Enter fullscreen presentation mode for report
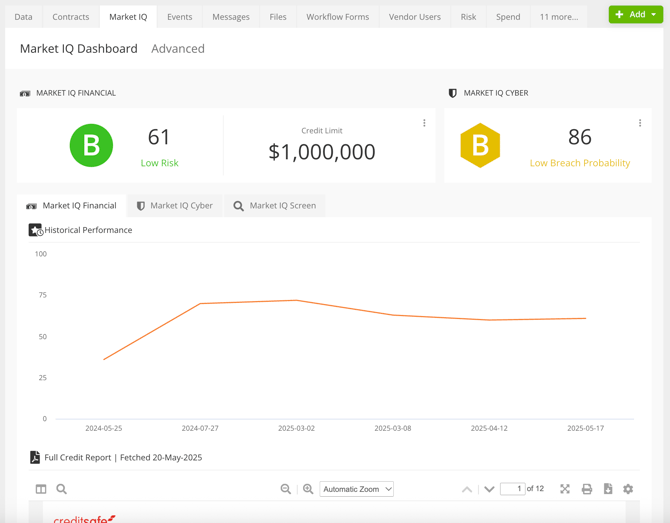This screenshot has width=670, height=523. pos(565,489)
